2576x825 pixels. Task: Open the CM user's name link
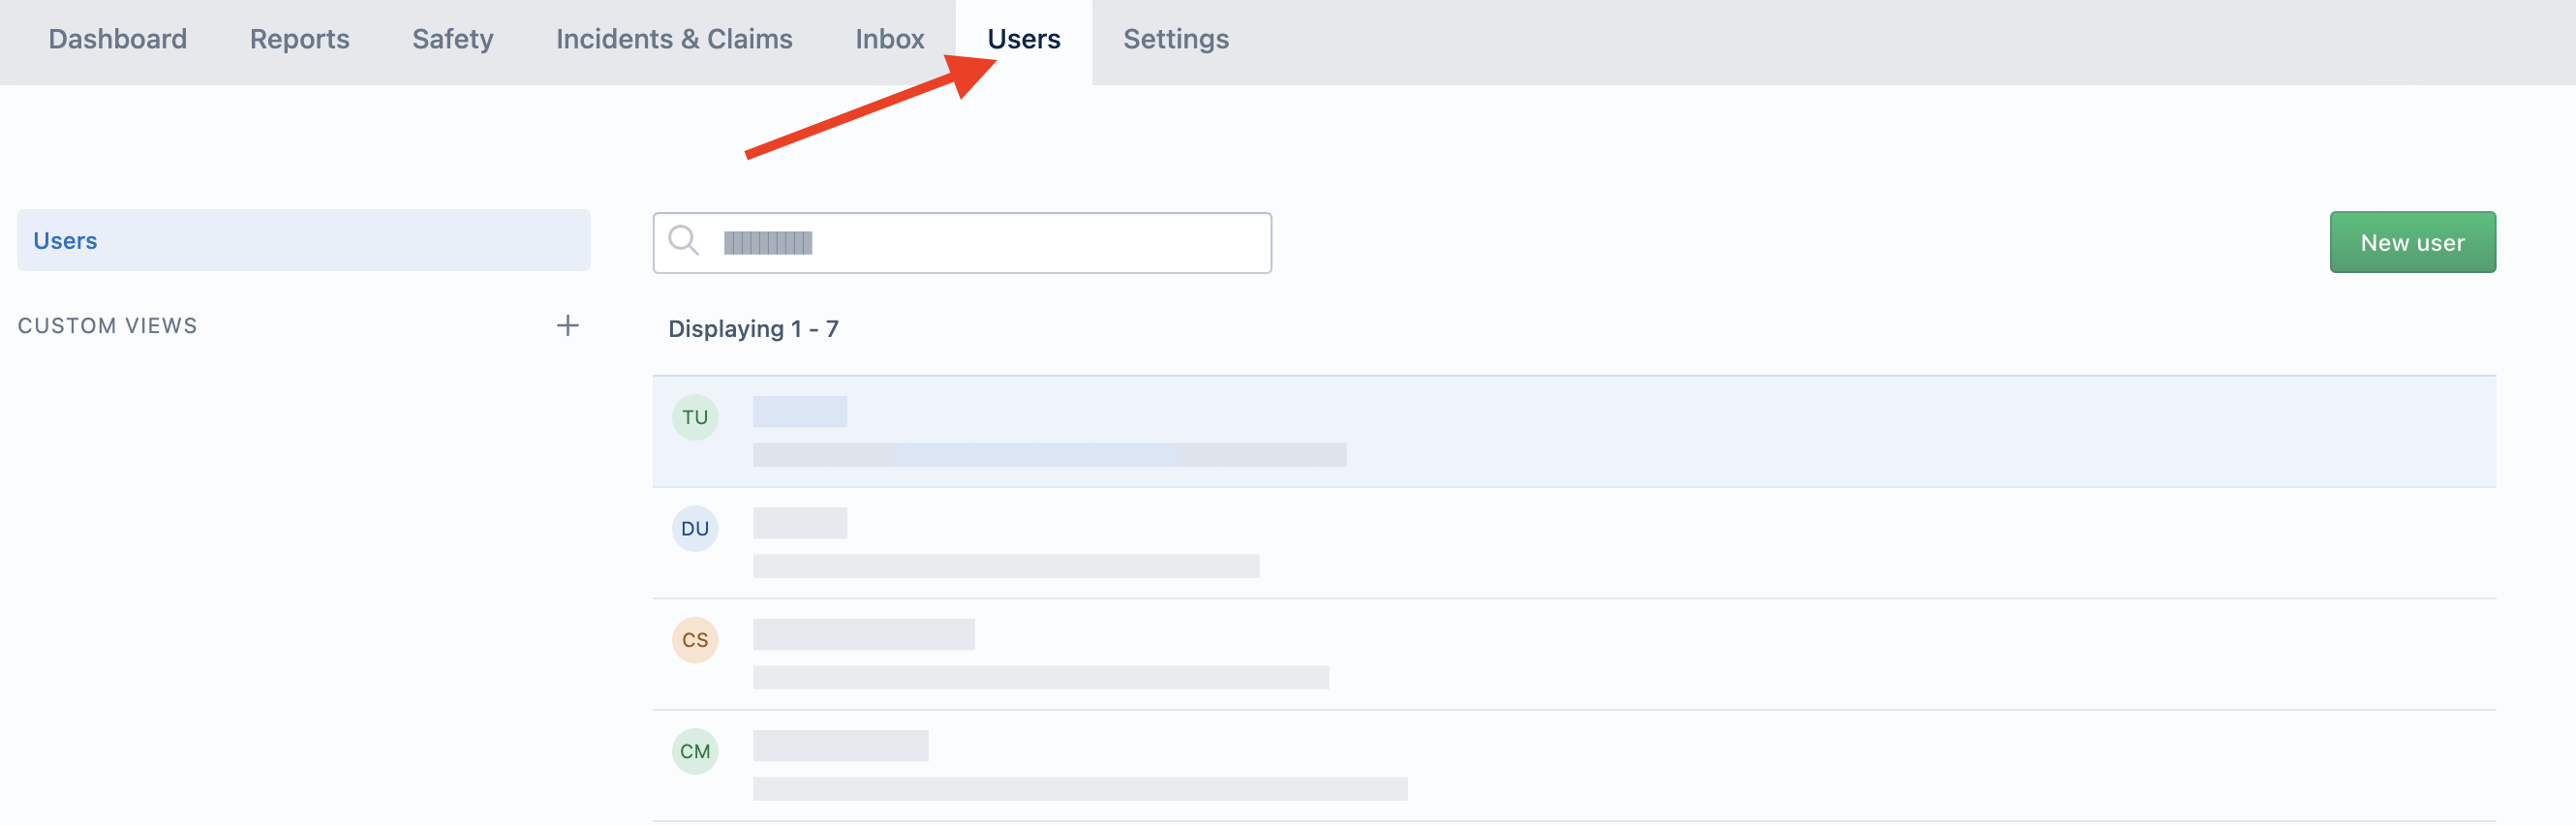tap(840, 744)
